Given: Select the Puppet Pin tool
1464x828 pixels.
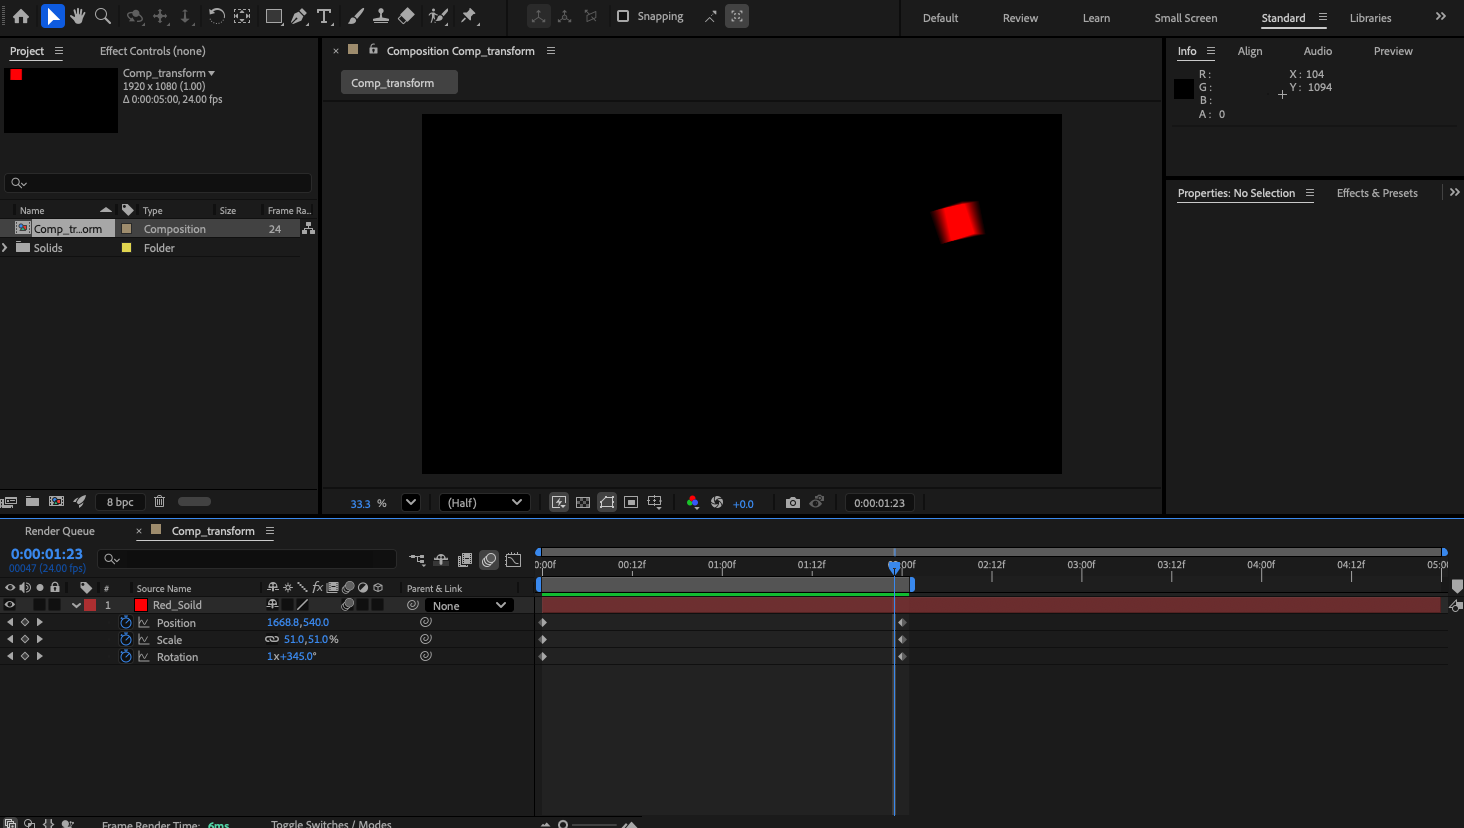Looking at the screenshot, I should (469, 16).
